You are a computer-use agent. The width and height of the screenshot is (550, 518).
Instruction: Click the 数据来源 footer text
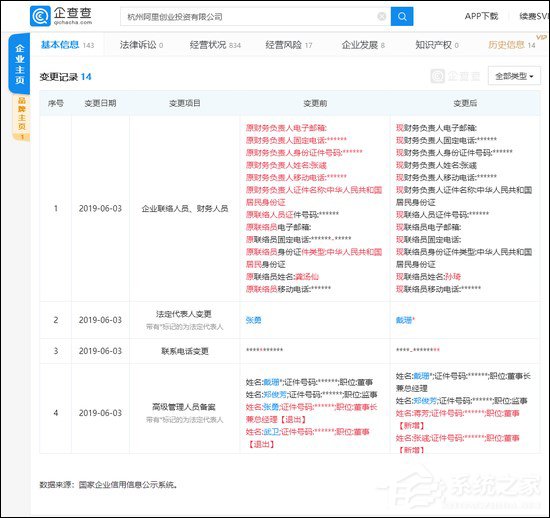pos(108,485)
